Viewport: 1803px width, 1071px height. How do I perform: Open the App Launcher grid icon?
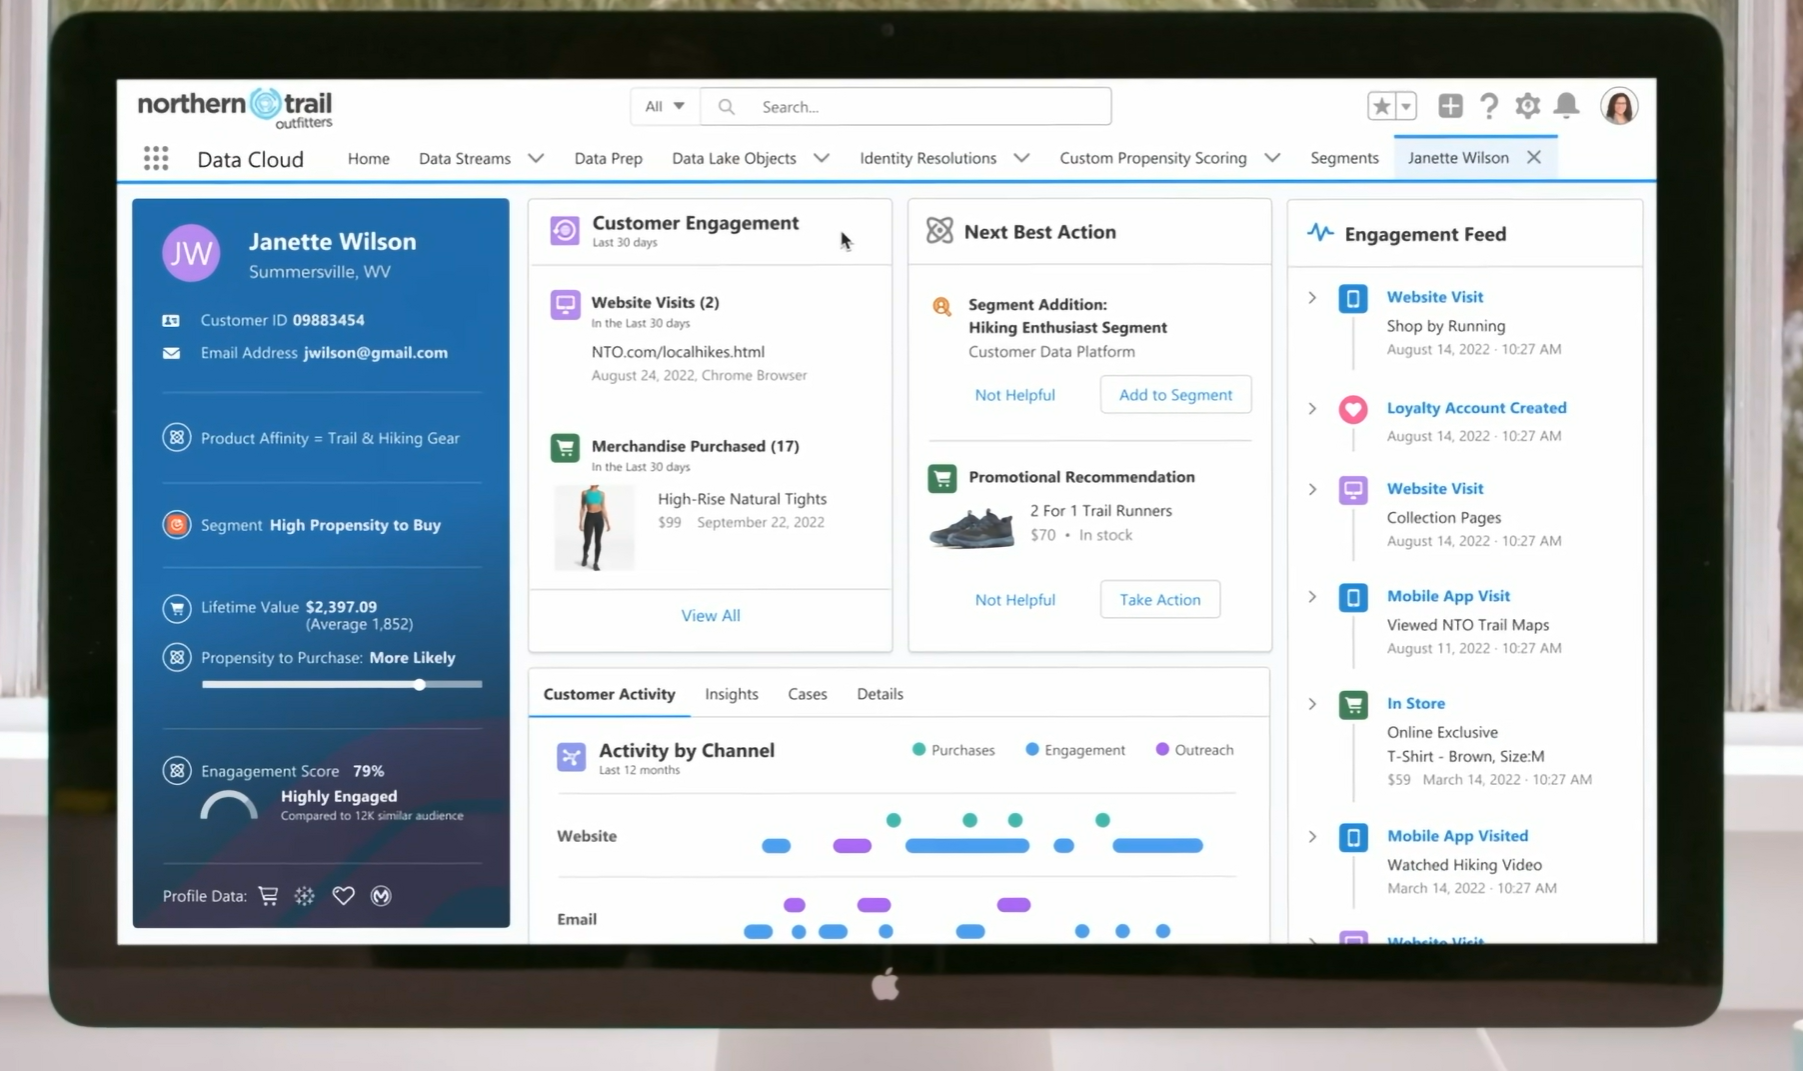[x=156, y=158]
